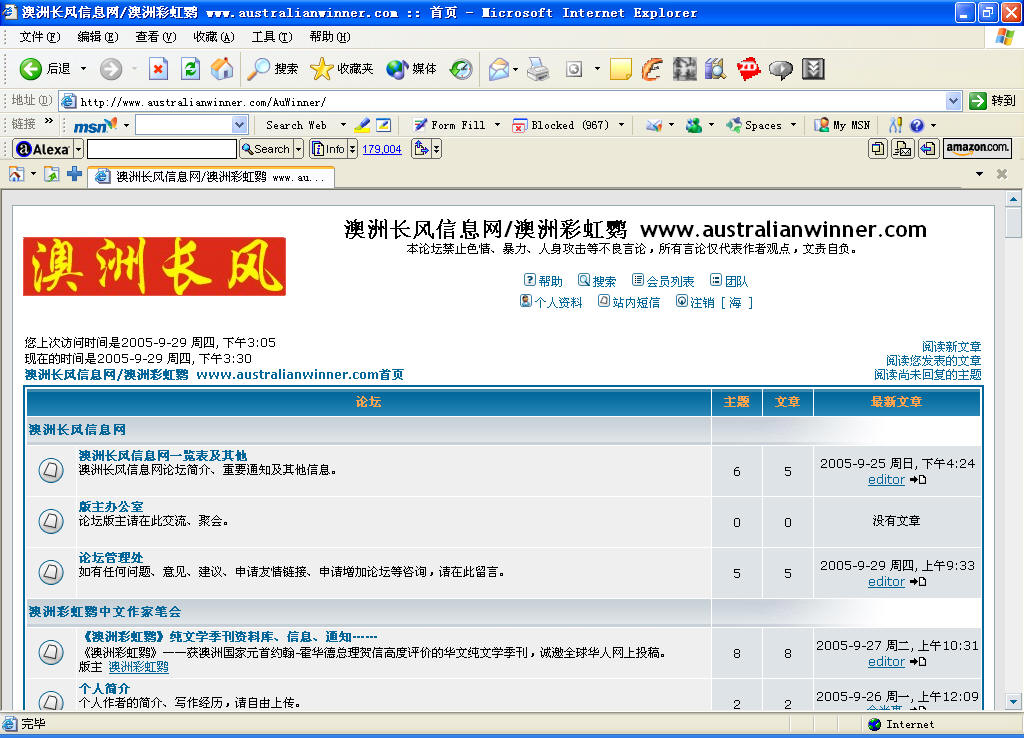Open the MSN search box dropdown
1024x738 pixels.
tap(240, 125)
